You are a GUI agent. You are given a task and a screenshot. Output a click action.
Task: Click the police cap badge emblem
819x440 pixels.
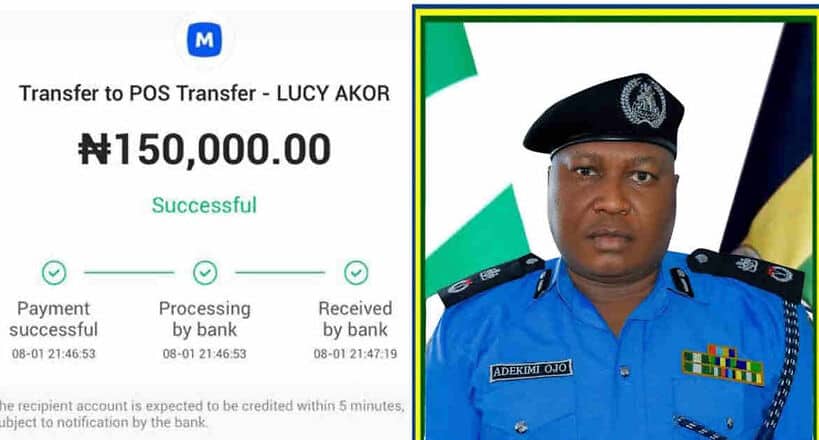pos(643,102)
